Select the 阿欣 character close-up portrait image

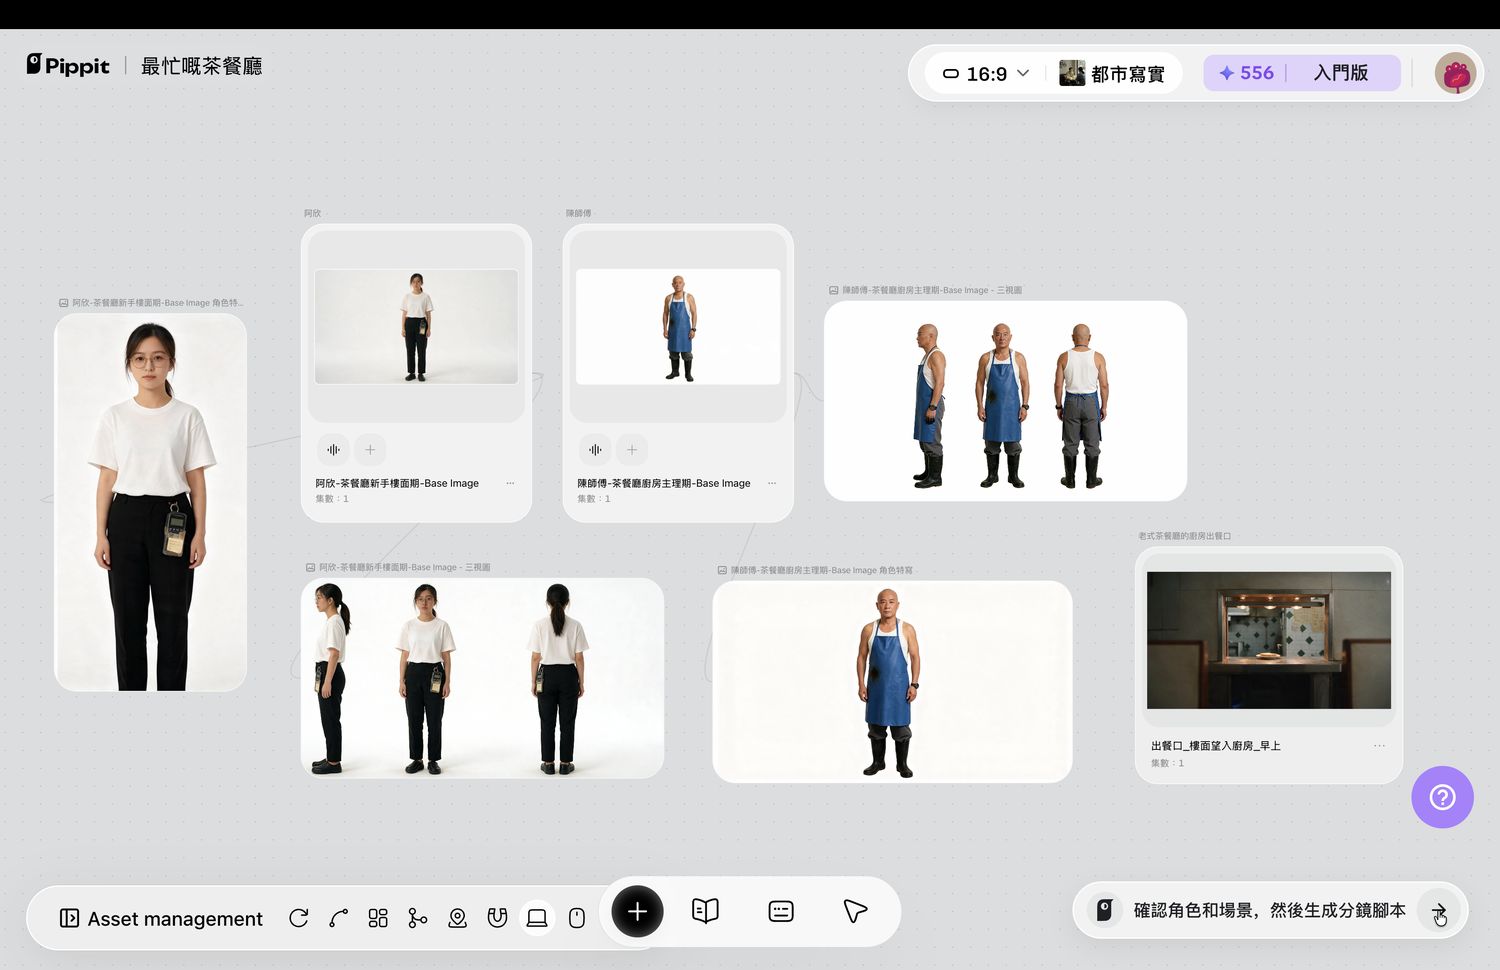[x=150, y=502]
